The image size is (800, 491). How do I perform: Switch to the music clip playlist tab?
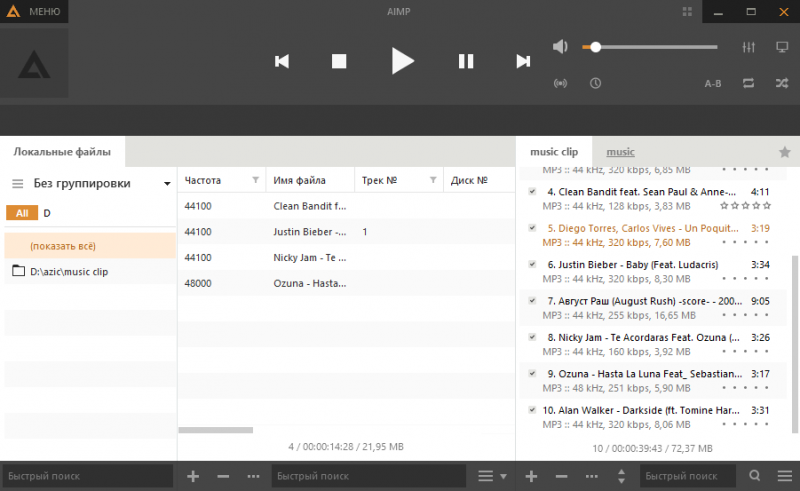click(x=554, y=152)
